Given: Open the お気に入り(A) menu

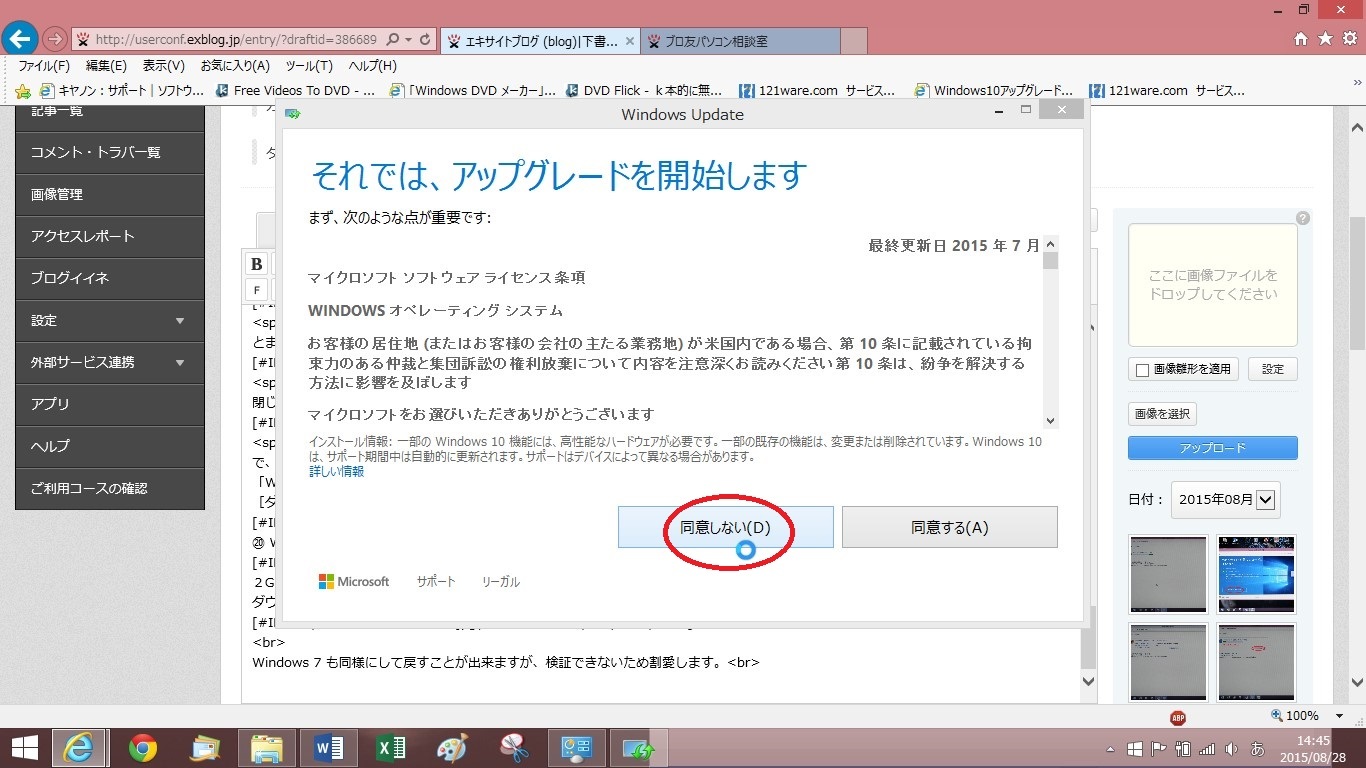Looking at the screenshot, I should 235,66.
